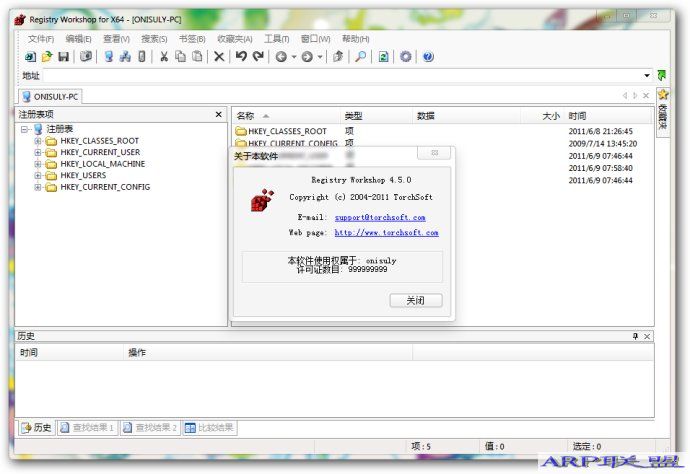Click the favorites star sidebar icon
The image size is (690, 474).
pos(663,94)
